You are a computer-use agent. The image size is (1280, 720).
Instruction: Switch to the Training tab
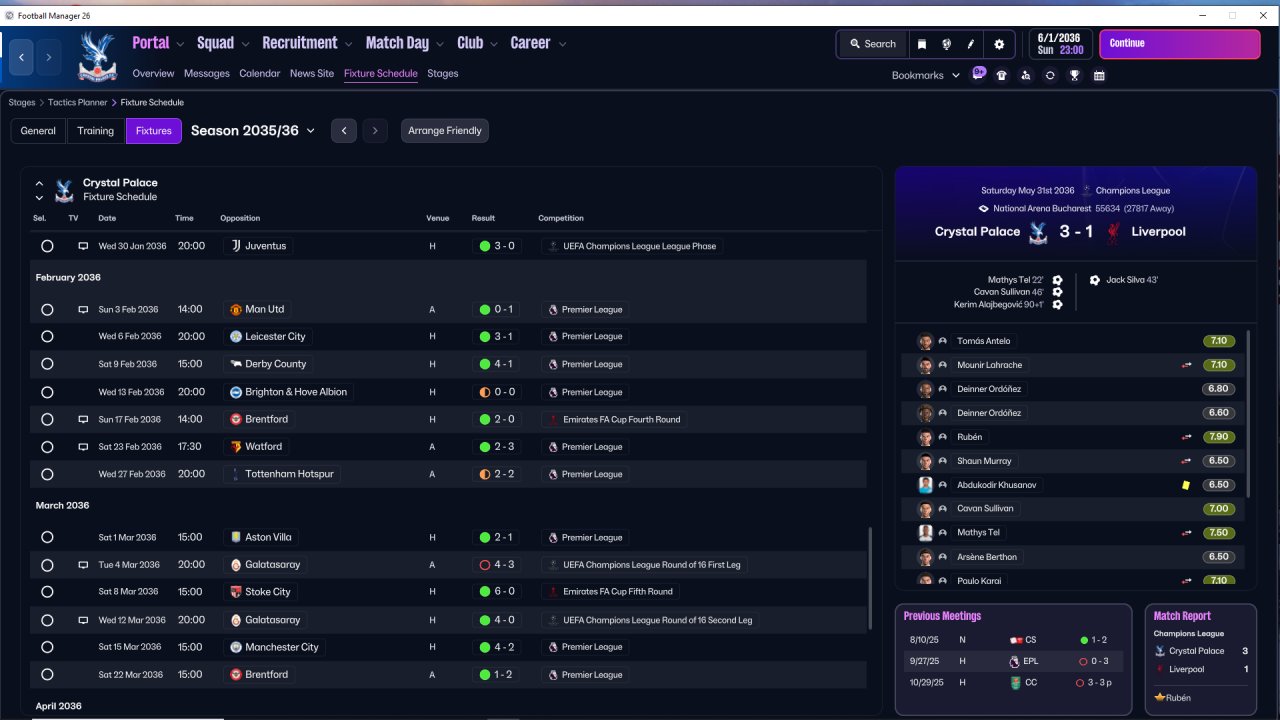tap(96, 131)
